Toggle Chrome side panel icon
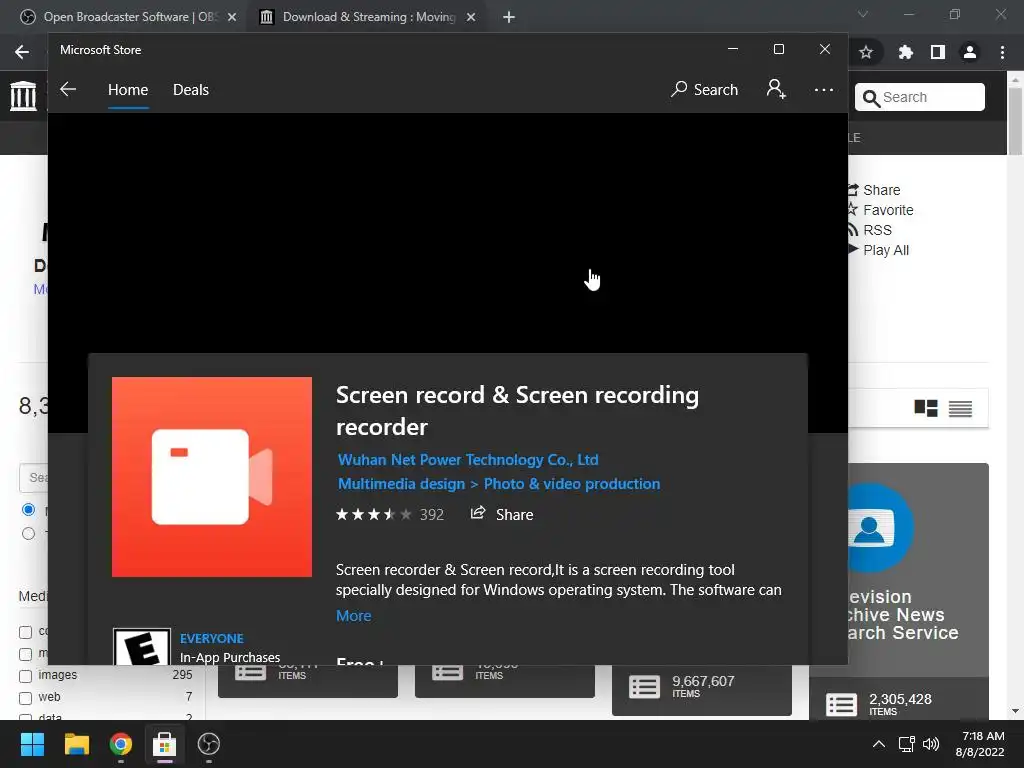This screenshot has height=768, width=1024. pyautogui.click(x=938, y=52)
